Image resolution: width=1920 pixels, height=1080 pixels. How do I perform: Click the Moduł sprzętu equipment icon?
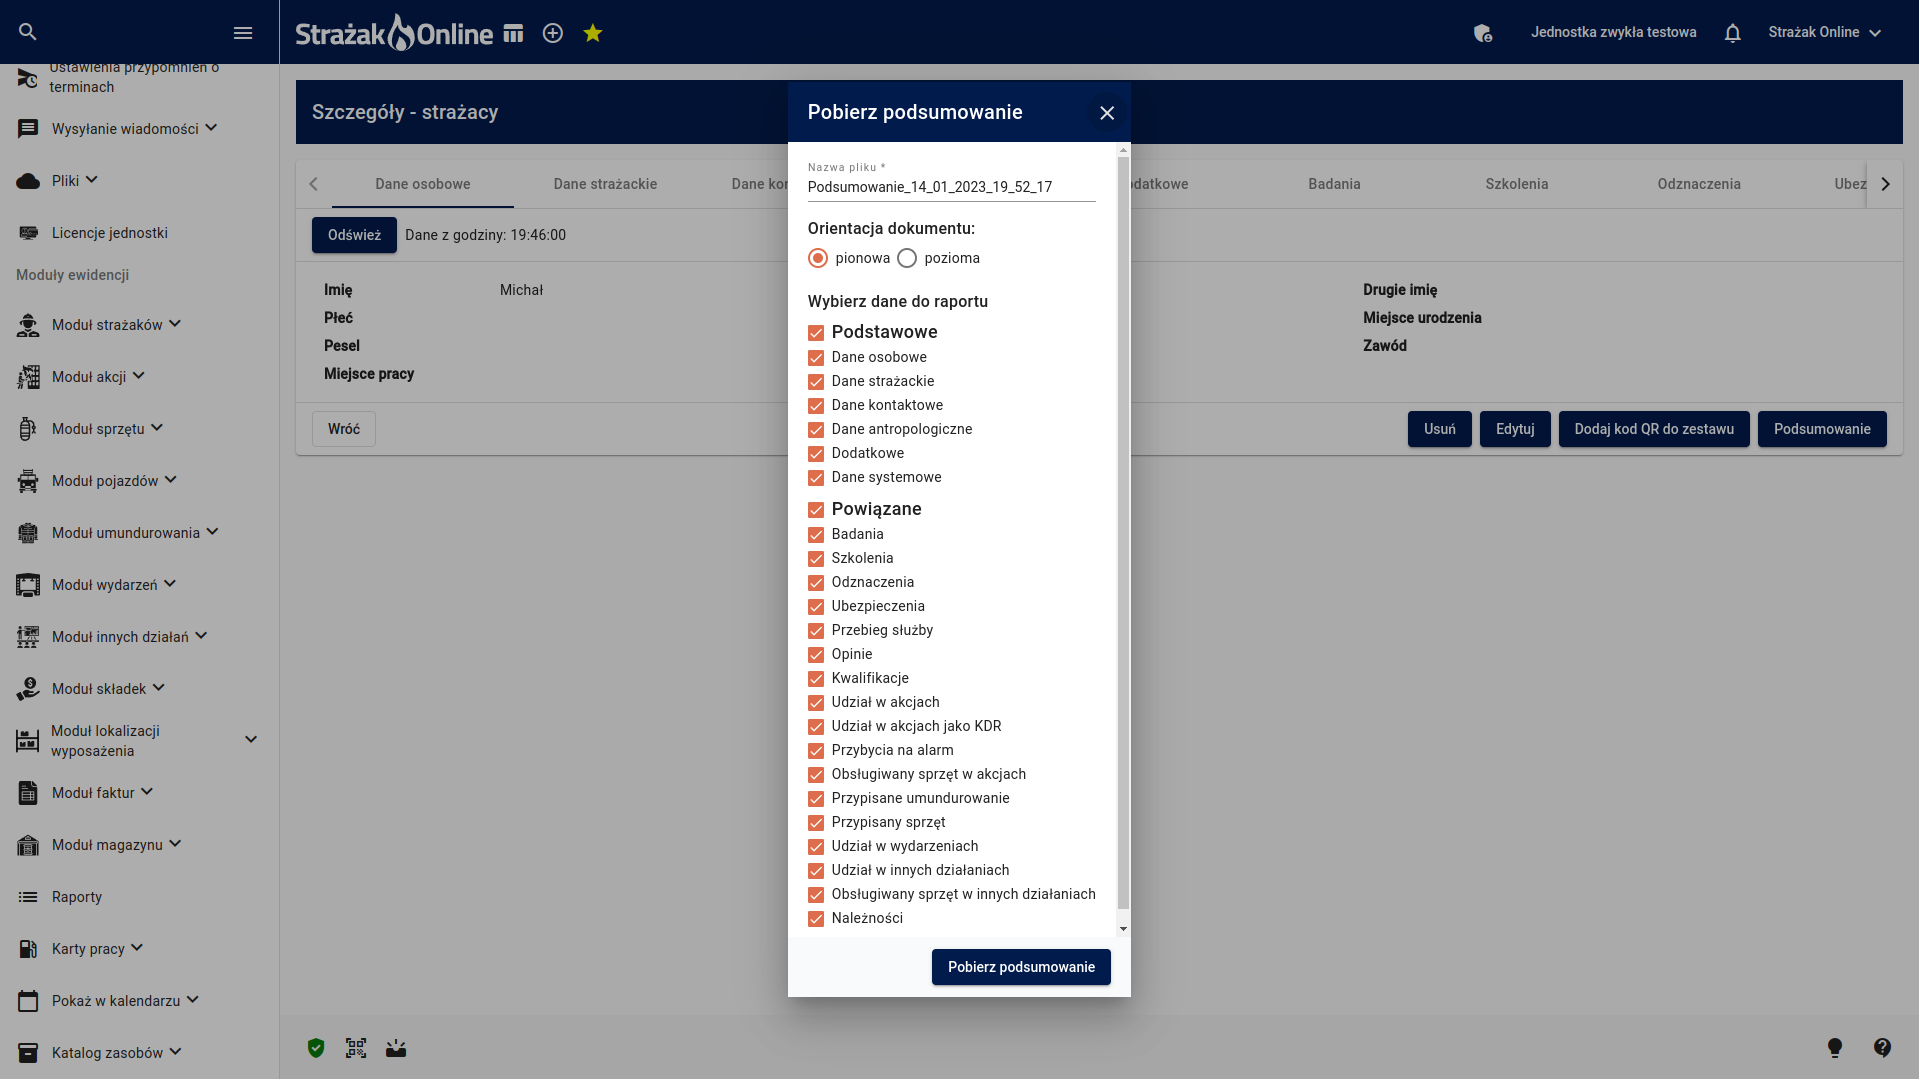[x=28, y=429]
